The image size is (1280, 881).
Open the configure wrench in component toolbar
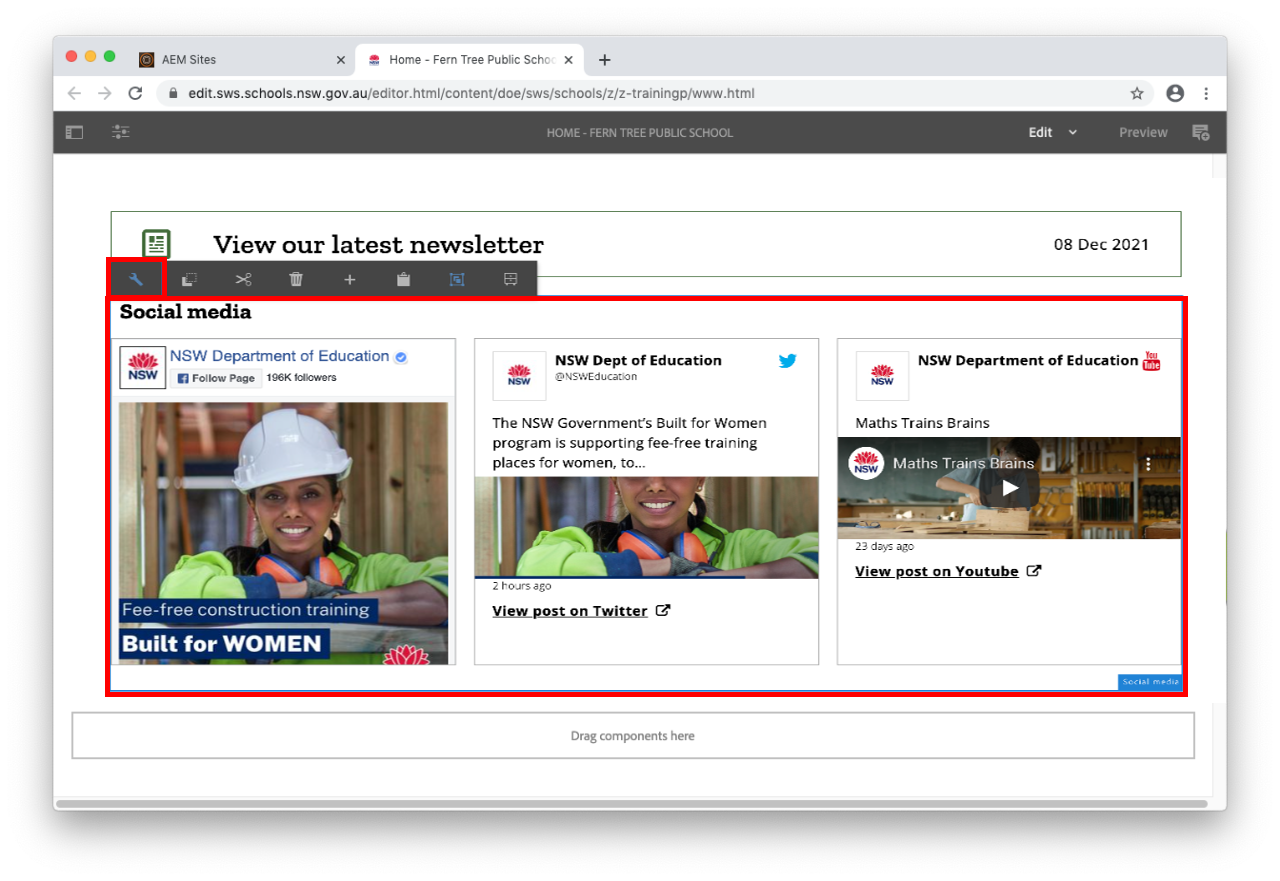[136, 279]
